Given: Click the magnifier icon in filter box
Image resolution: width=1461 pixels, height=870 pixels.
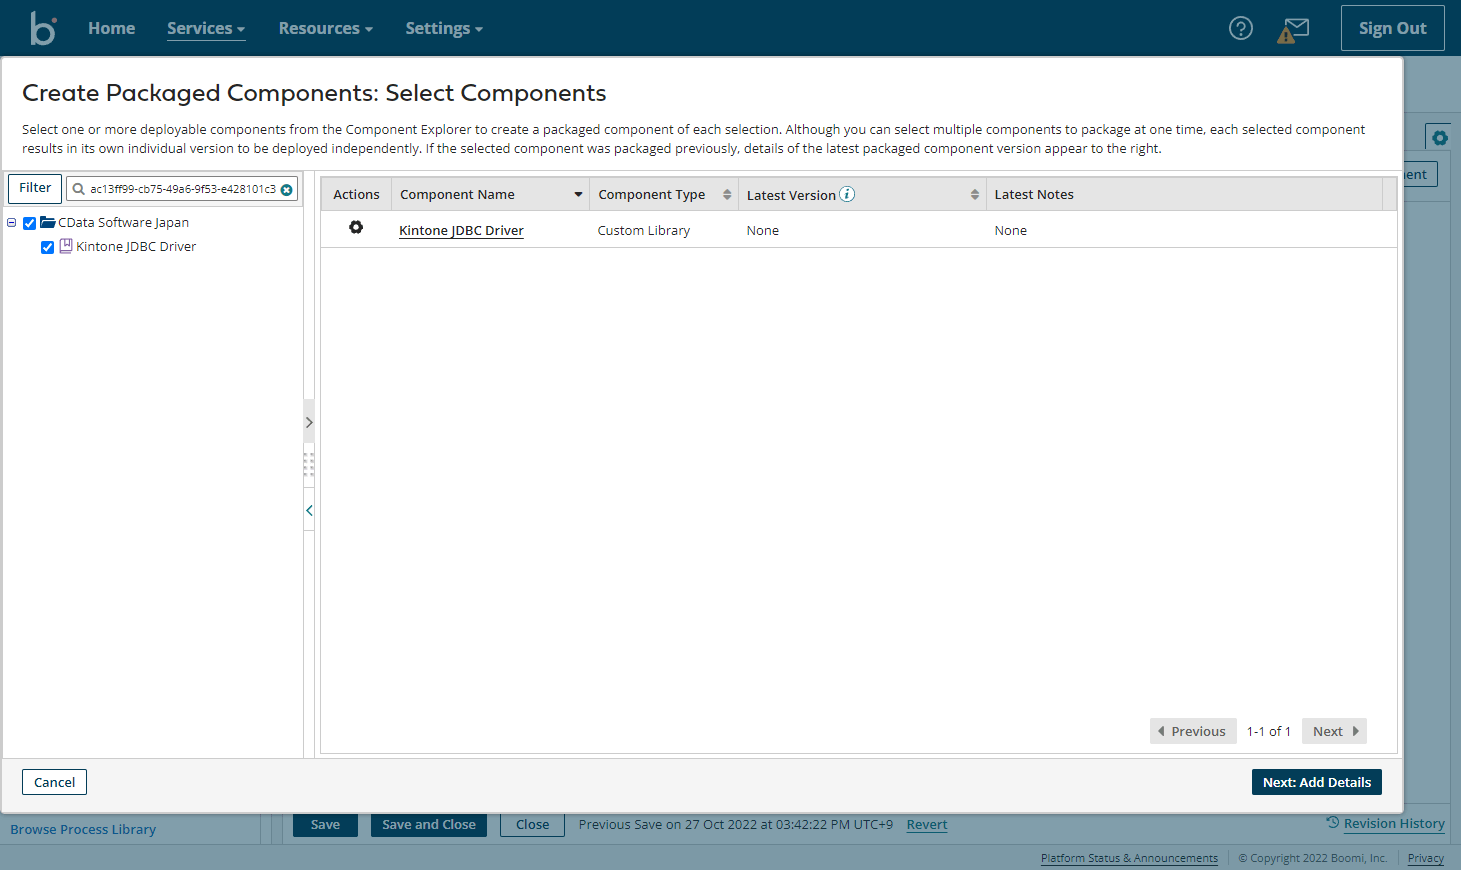Looking at the screenshot, I should tap(79, 189).
